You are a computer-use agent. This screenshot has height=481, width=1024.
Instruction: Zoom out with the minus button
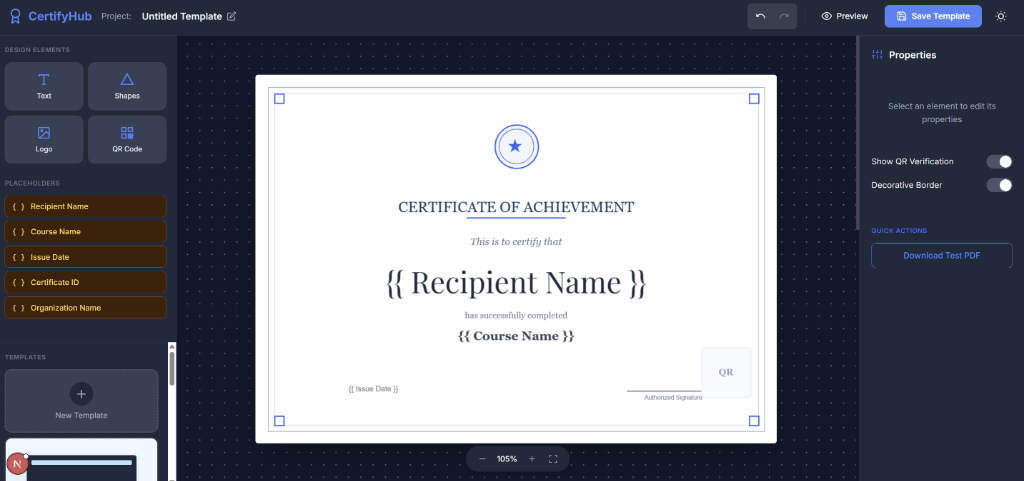[482, 459]
